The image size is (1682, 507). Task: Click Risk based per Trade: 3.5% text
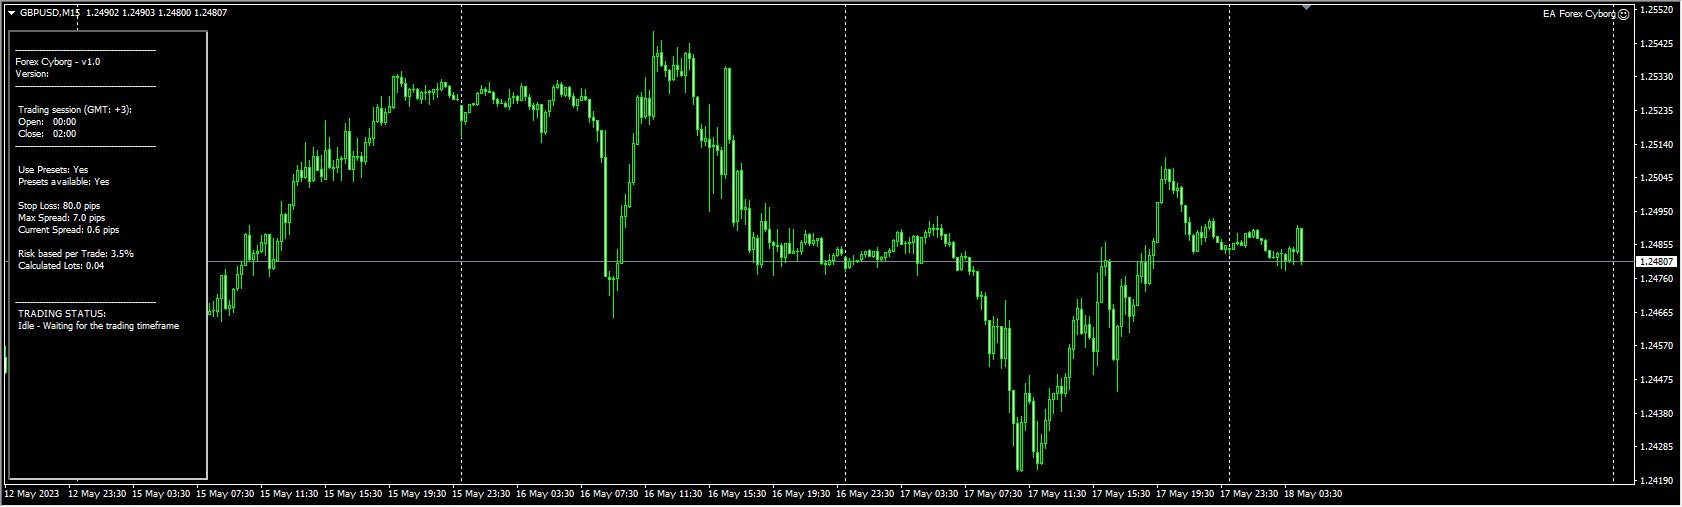tap(76, 254)
